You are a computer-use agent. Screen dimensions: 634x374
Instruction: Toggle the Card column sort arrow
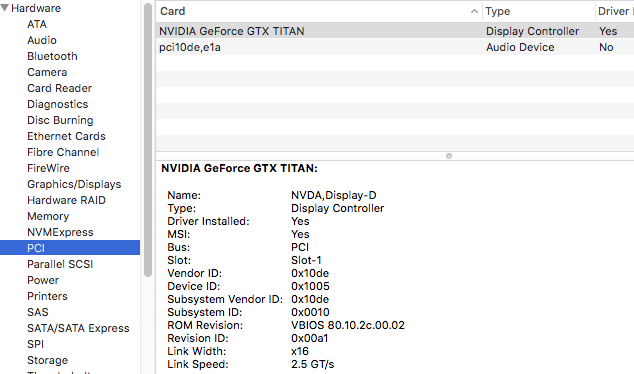[x=474, y=11]
